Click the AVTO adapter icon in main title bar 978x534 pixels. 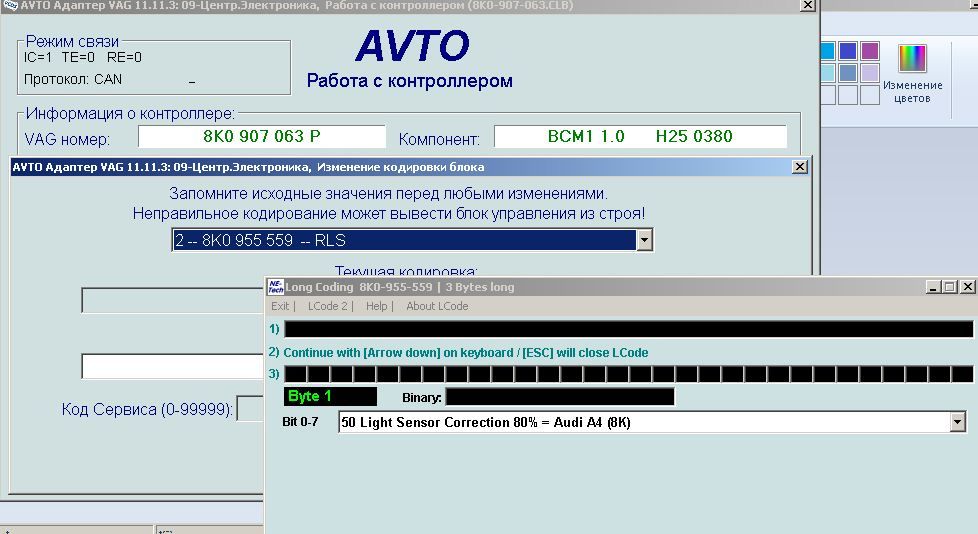click(x=10, y=5)
